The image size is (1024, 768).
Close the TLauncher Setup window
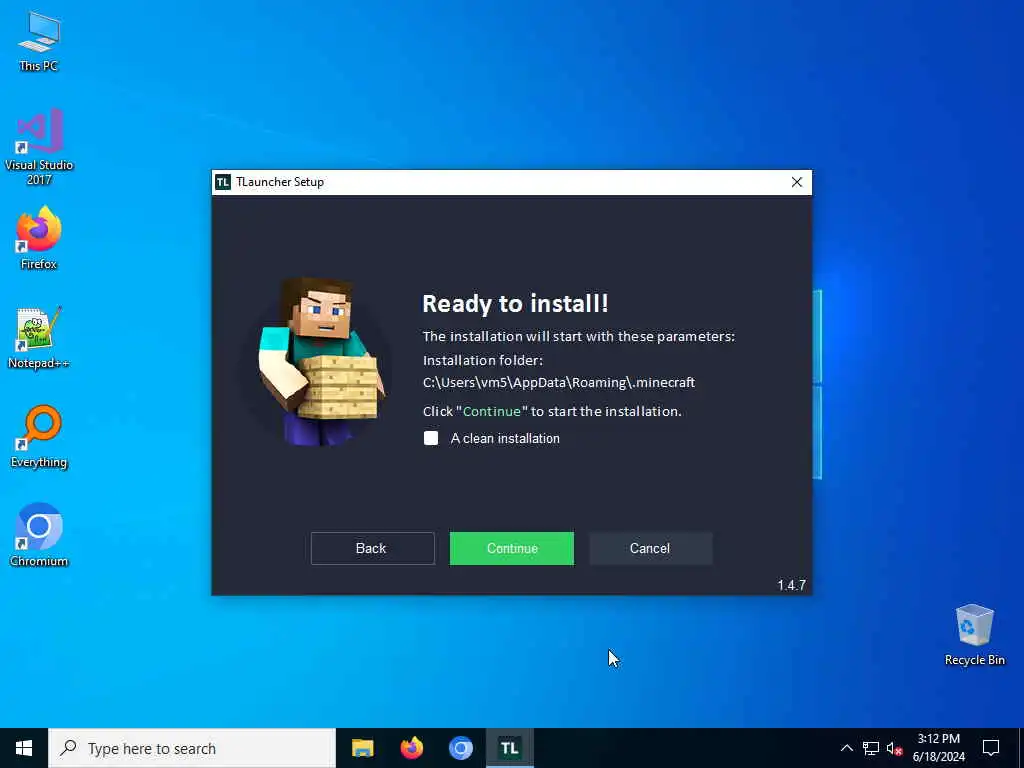pyautogui.click(x=797, y=182)
